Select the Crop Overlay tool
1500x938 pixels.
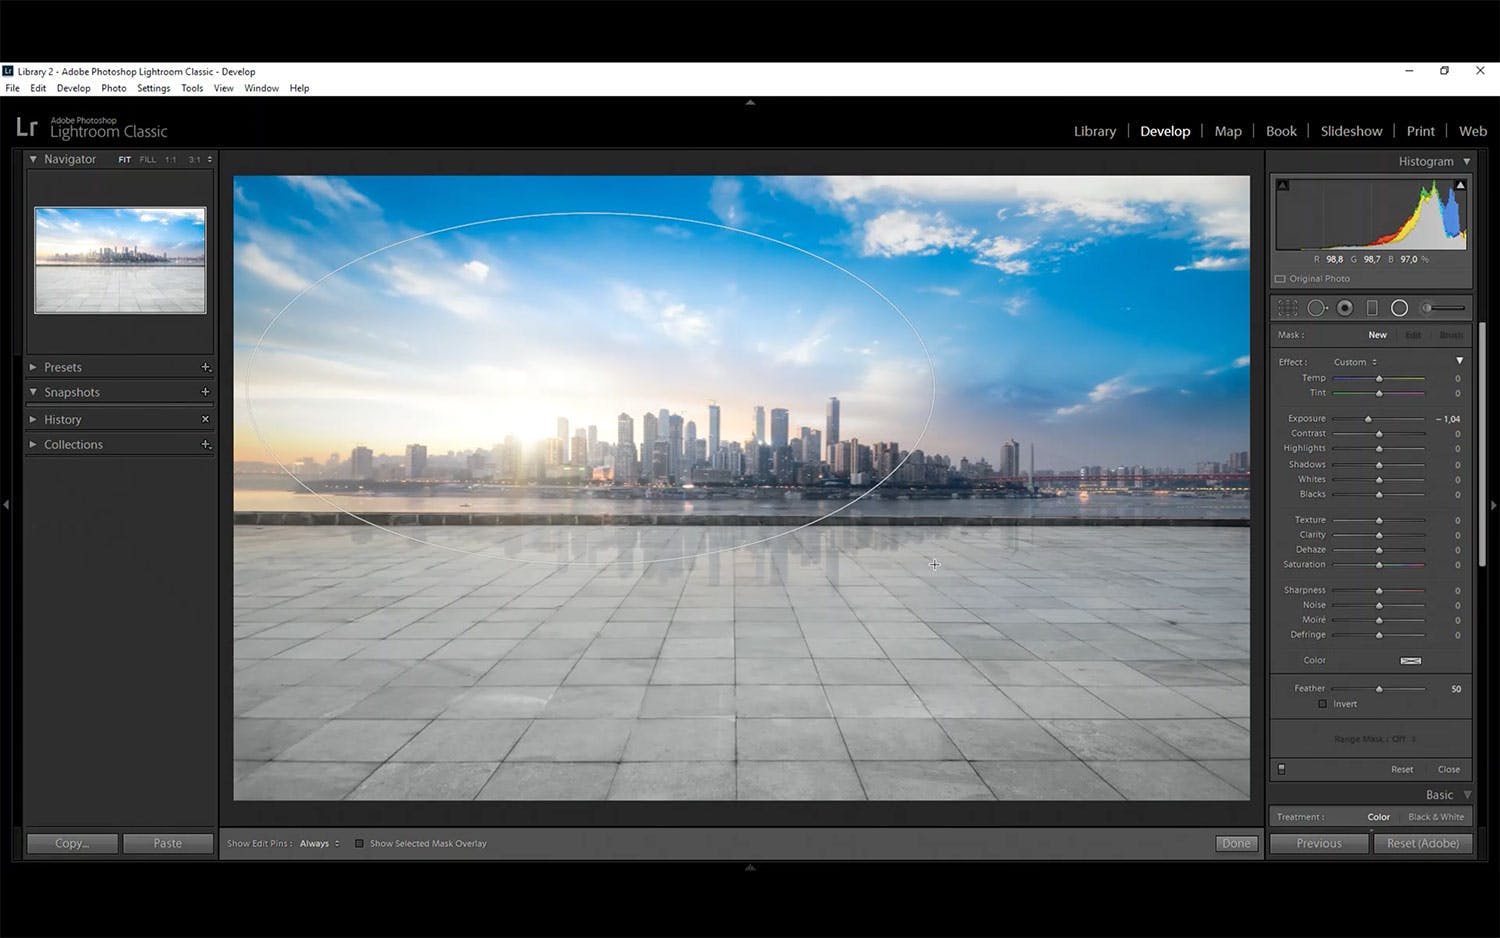coord(1287,308)
